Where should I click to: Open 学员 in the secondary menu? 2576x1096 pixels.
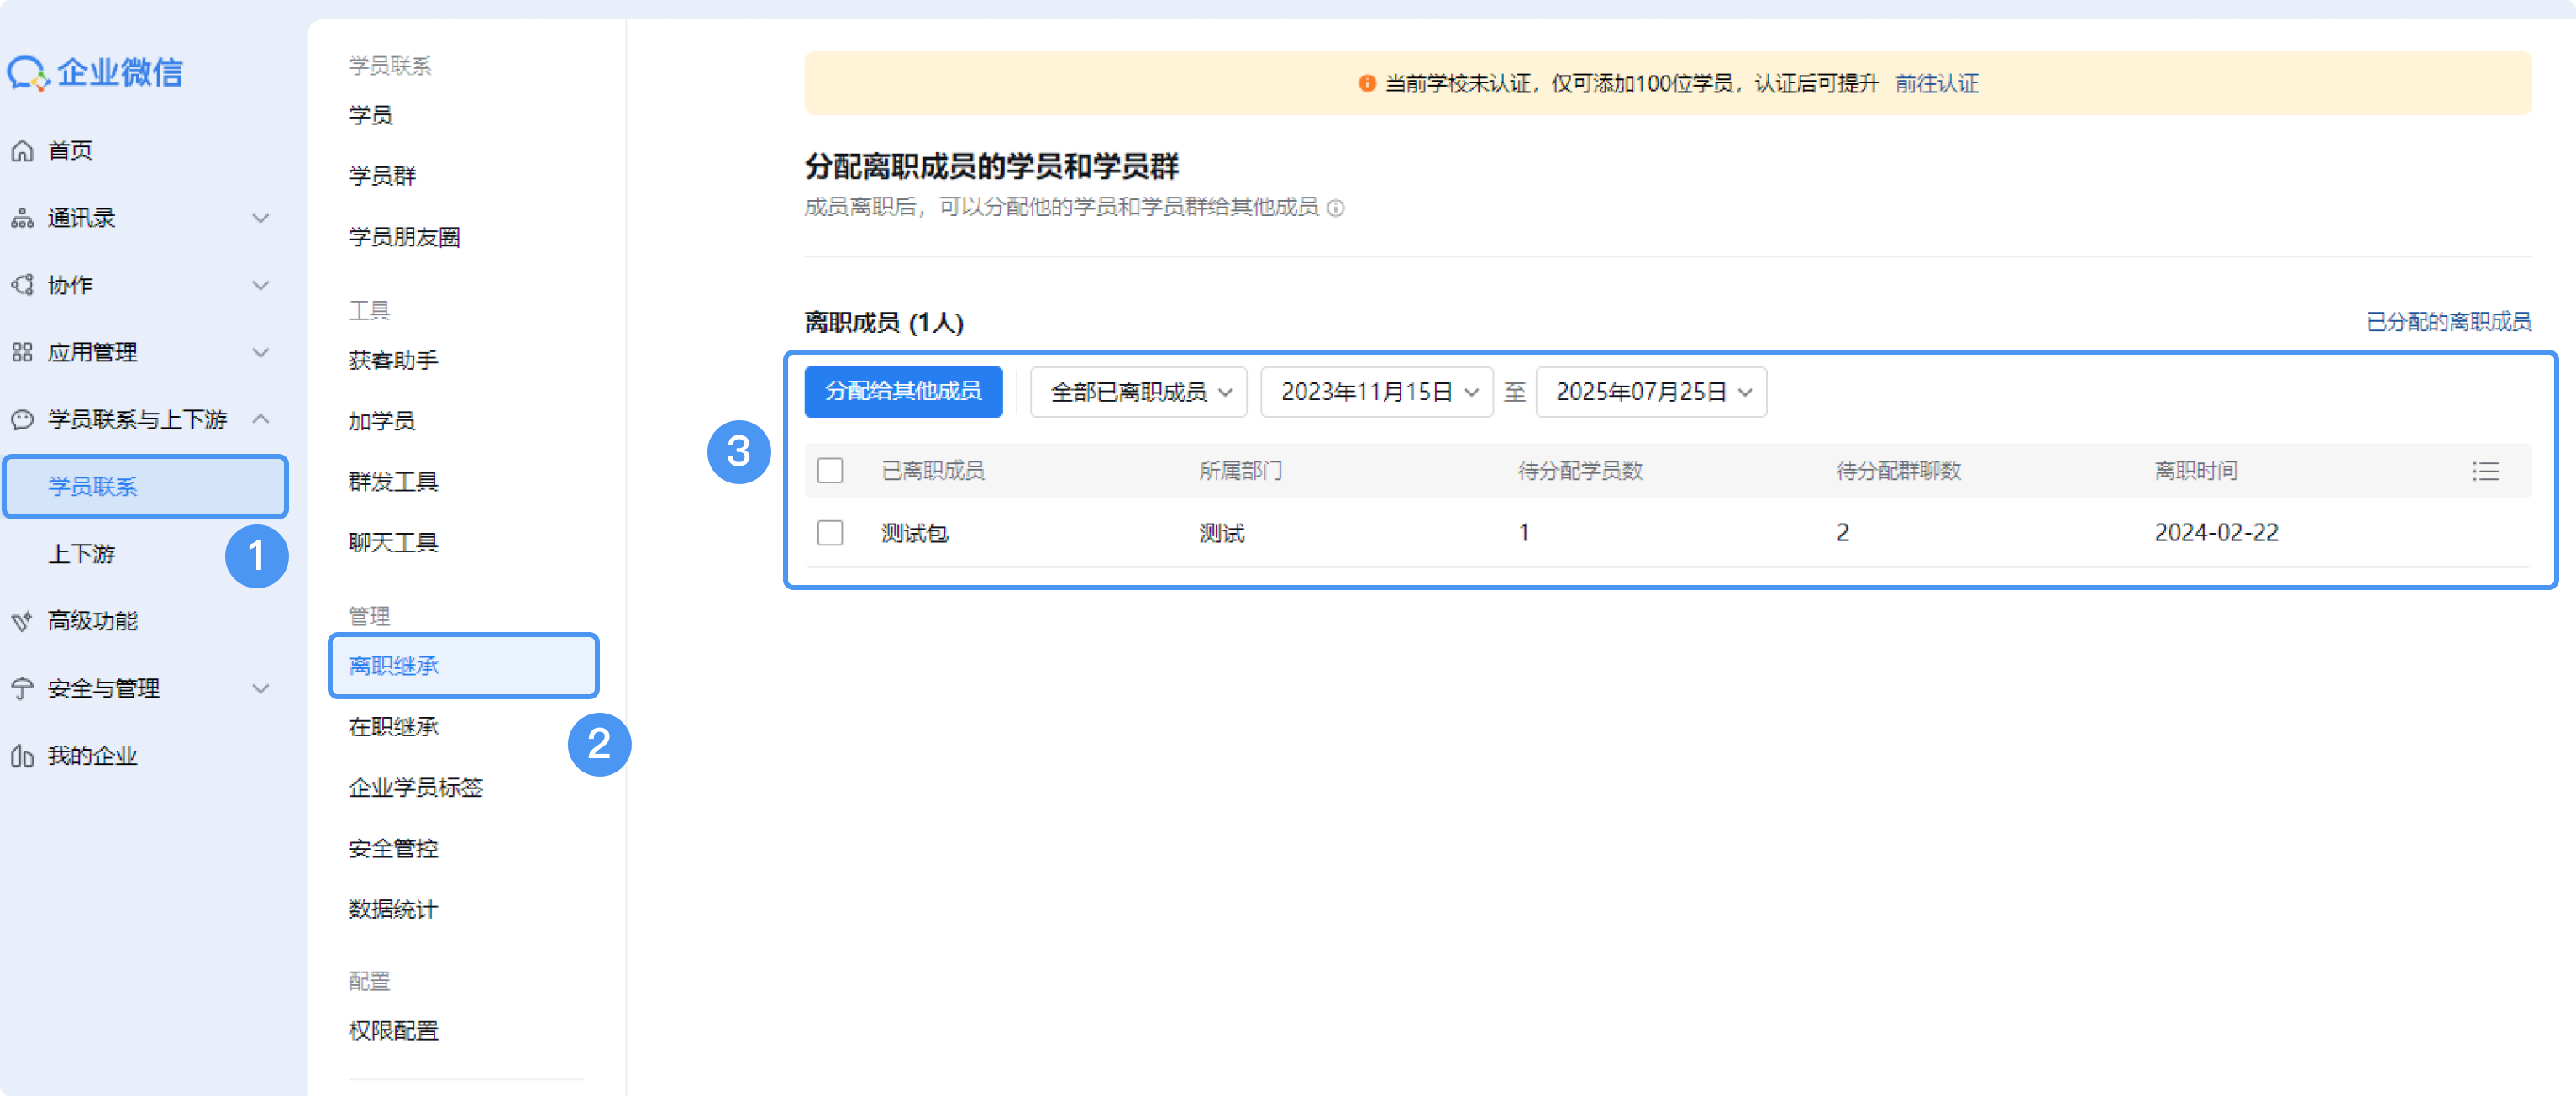371,116
